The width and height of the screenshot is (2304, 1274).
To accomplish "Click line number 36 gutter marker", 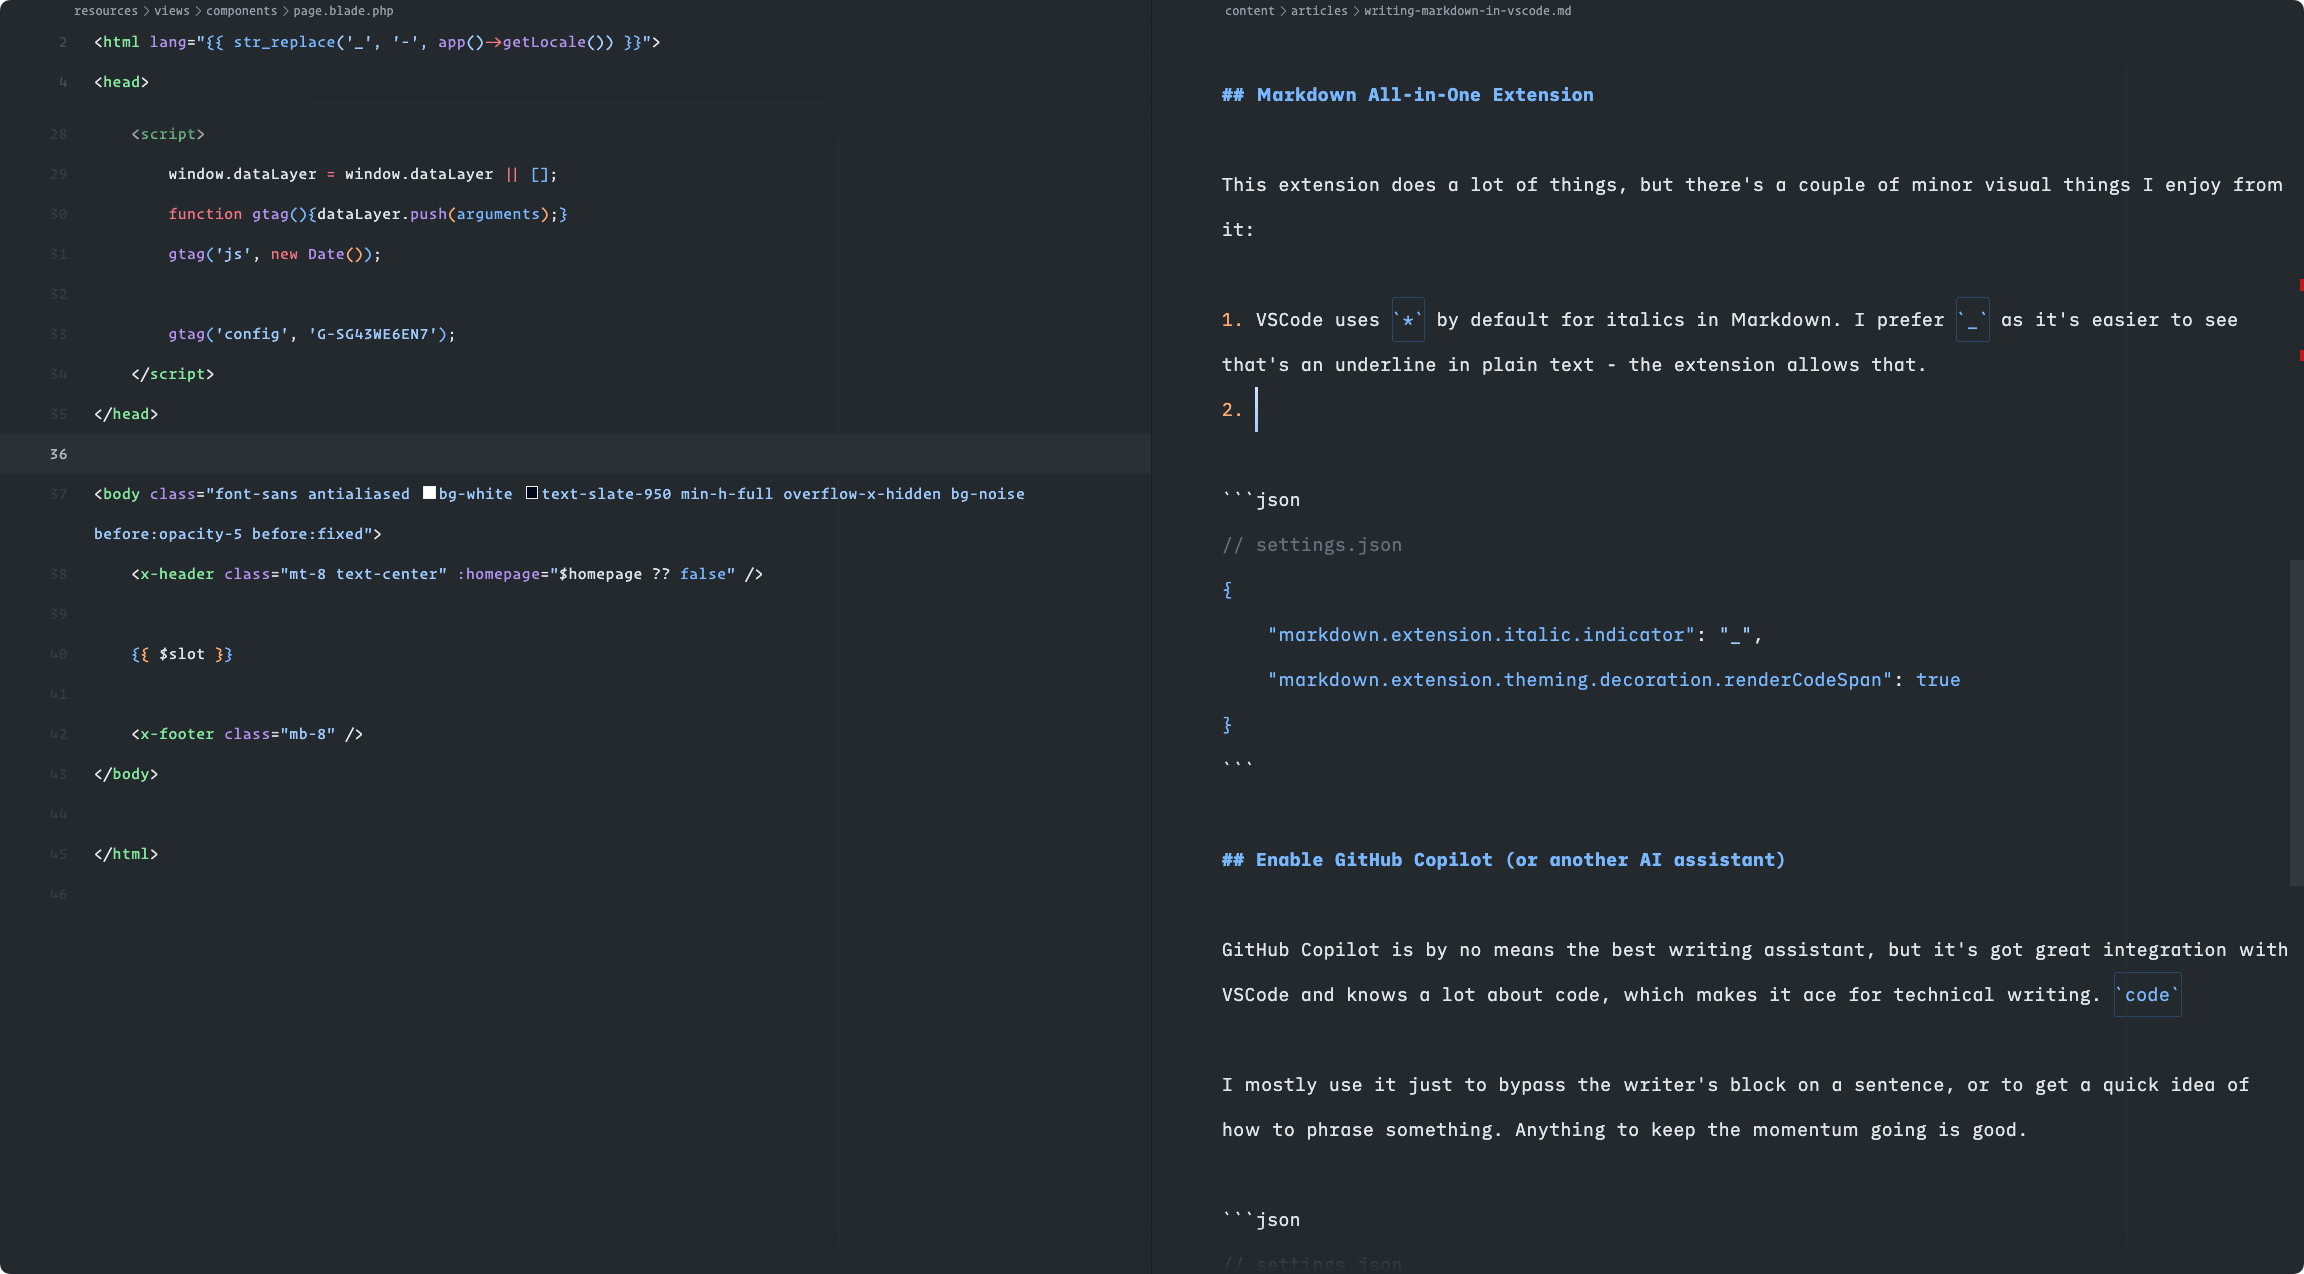I will pyautogui.click(x=58, y=453).
